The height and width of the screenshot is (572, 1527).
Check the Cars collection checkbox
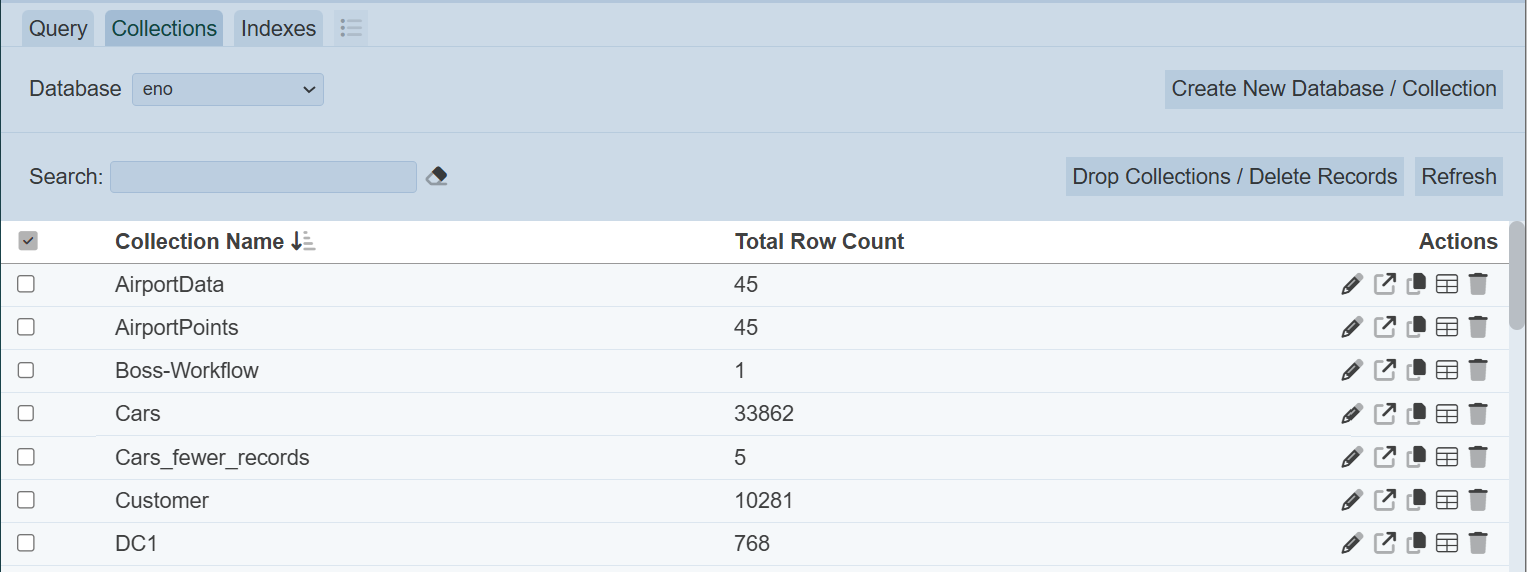coord(26,413)
